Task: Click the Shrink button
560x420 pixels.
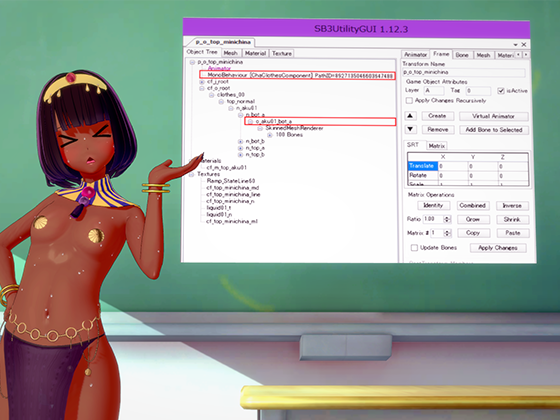Action: 512,220
